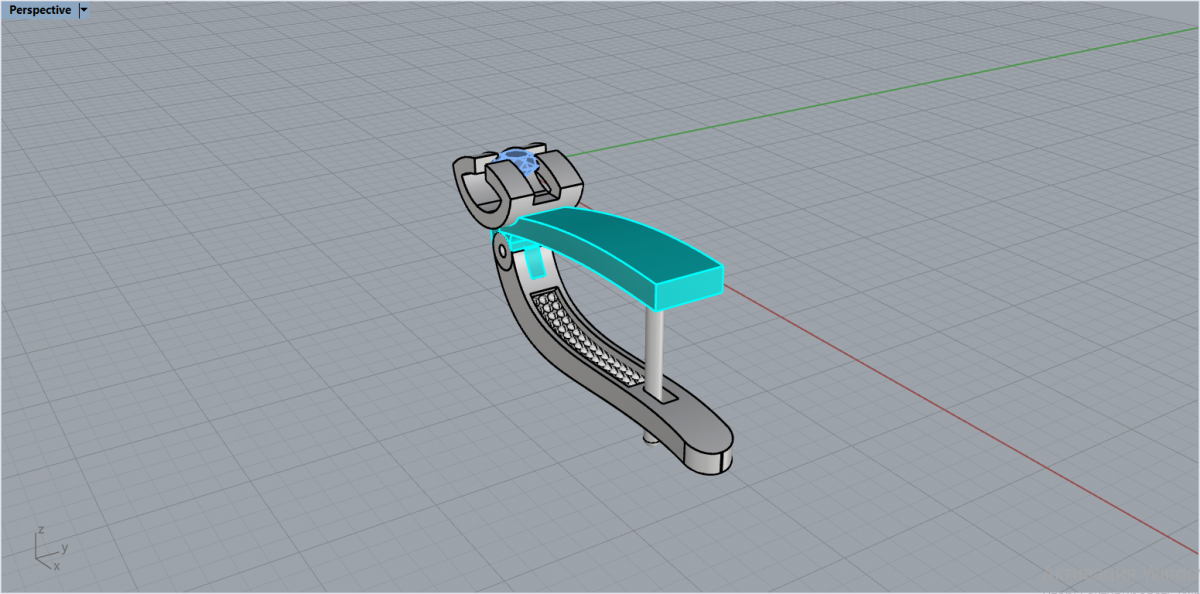The width and height of the screenshot is (1200, 594).
Task: Click the small peg beneath the gray arm
Action: click(x=648, y=437)
